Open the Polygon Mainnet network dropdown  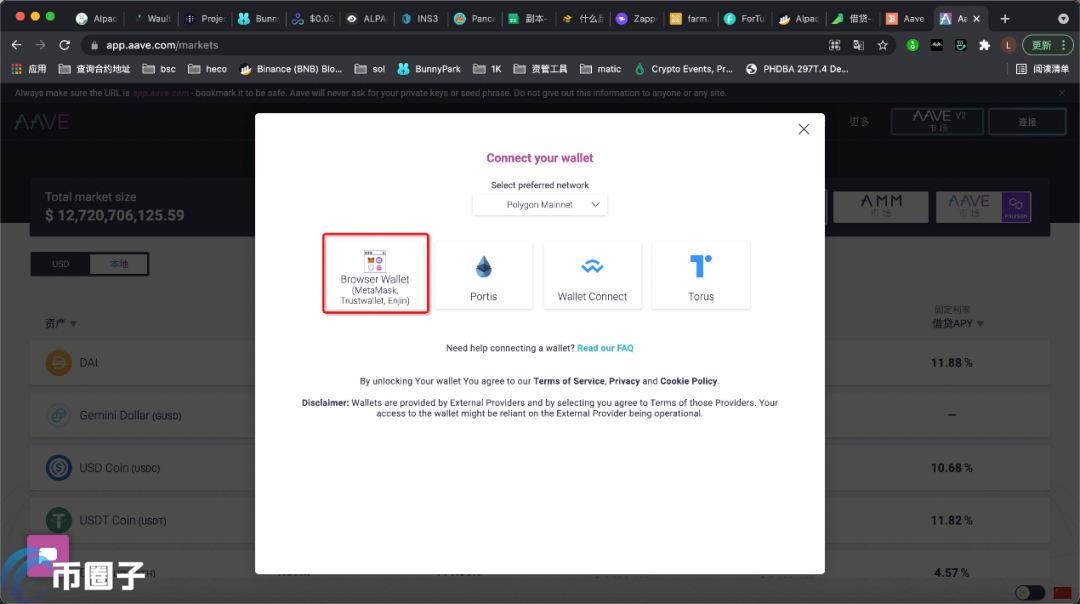click(x=540, y=205)
